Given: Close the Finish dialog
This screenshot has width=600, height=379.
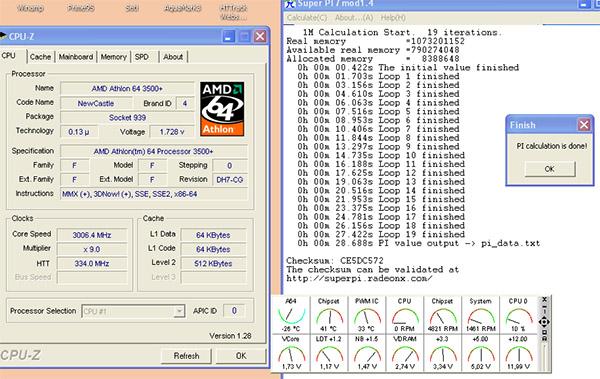Looking at the screenshot, I should point(584,125).
